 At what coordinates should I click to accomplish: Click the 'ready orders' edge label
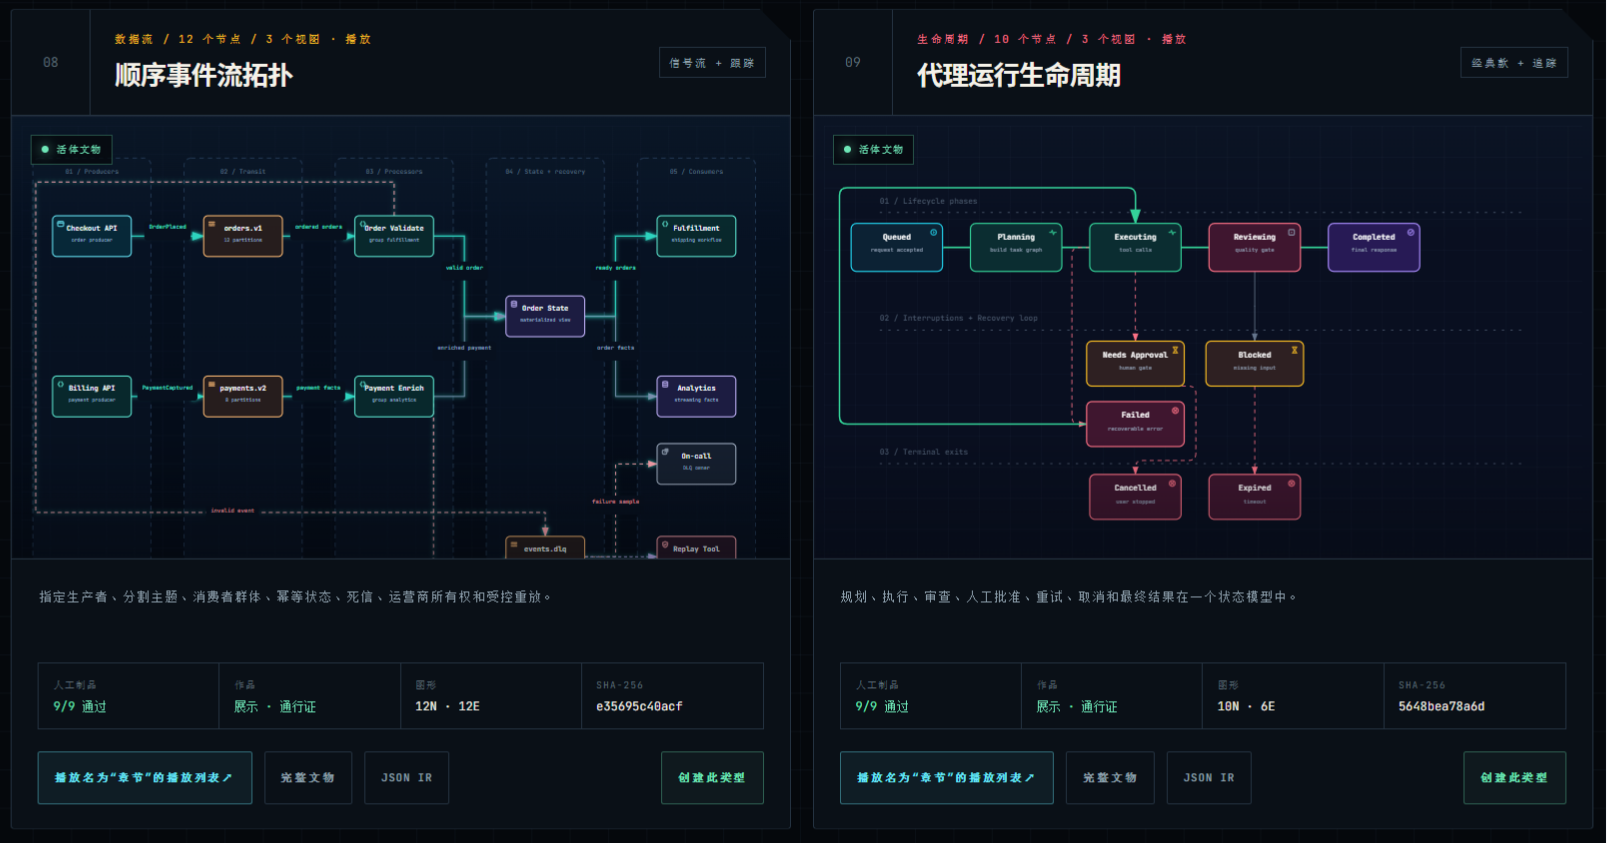point(616,268)
